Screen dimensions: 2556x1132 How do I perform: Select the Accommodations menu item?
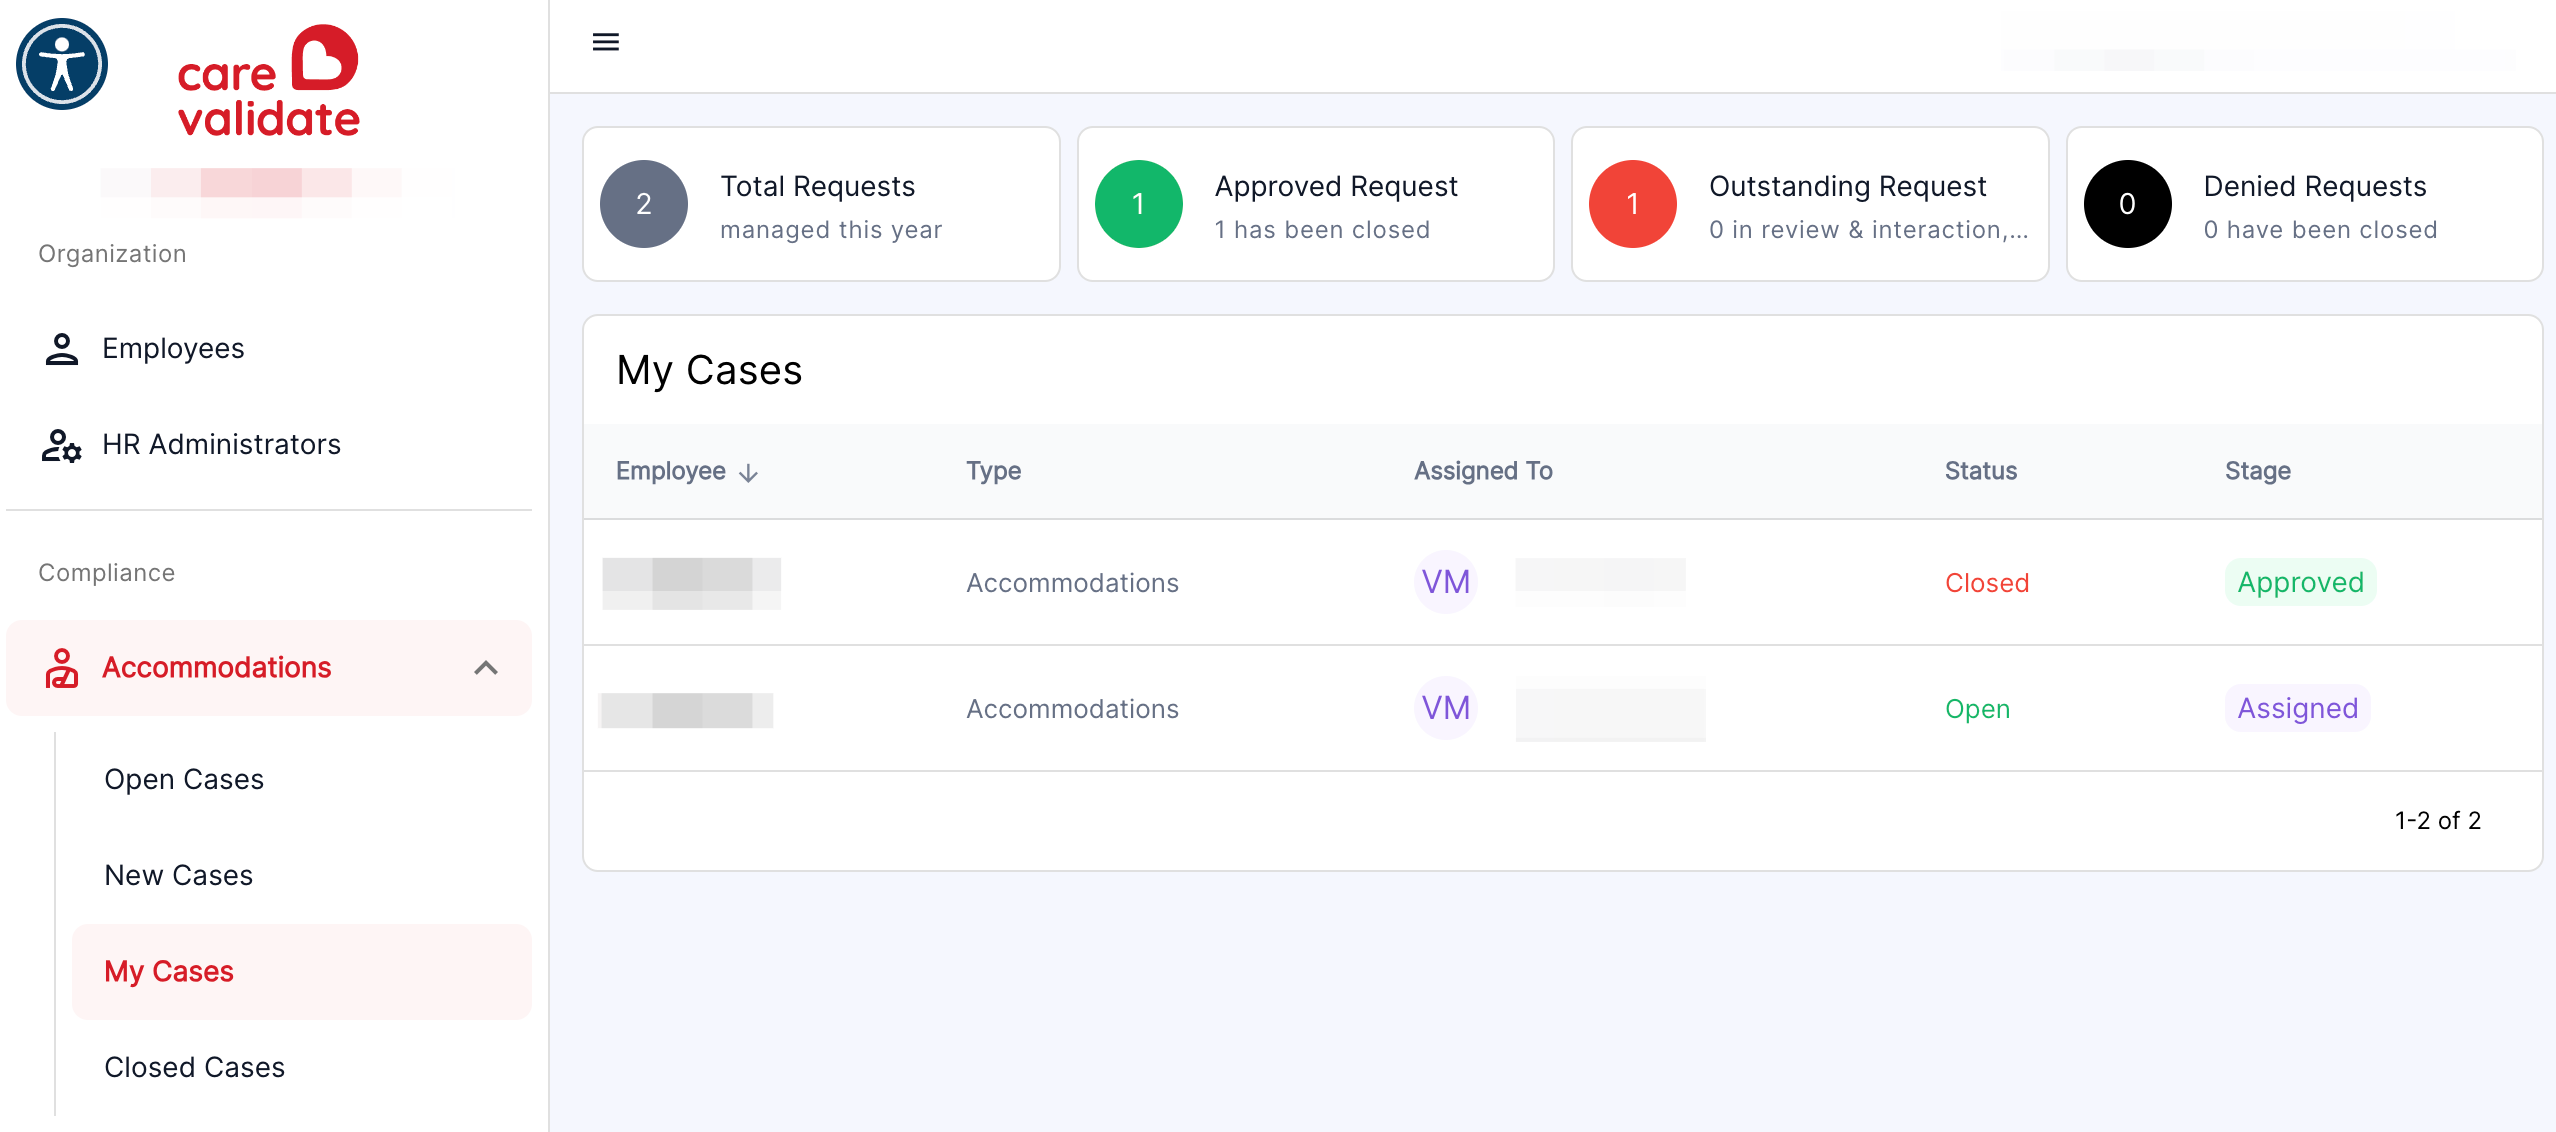coord(269,668)
